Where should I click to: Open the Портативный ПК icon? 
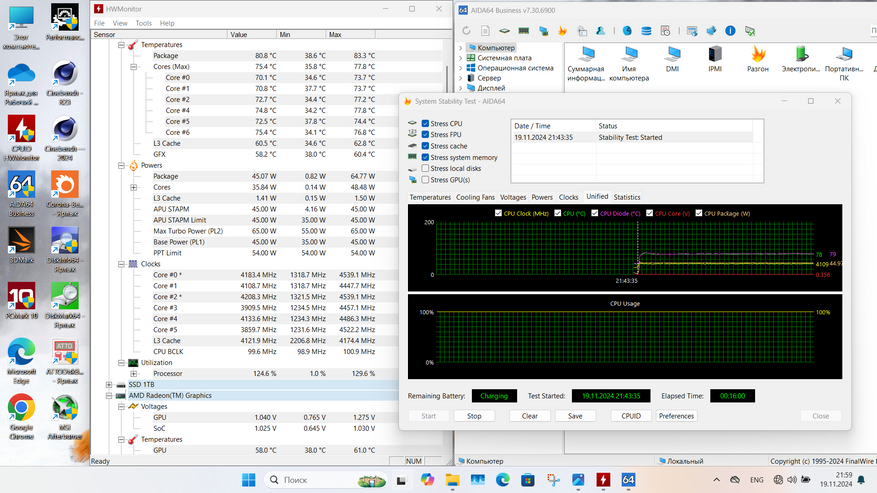point(844,64)
